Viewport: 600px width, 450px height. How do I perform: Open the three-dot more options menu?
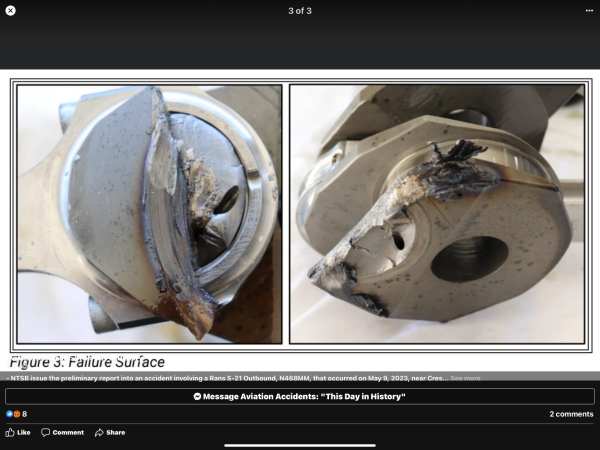(x=589, y=10)
